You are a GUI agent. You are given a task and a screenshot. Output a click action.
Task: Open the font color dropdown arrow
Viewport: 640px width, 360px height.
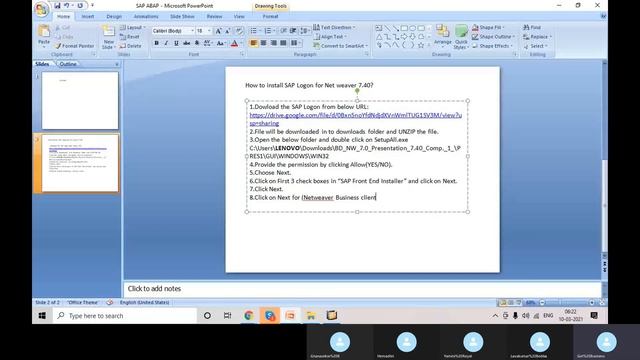(242, 43)
